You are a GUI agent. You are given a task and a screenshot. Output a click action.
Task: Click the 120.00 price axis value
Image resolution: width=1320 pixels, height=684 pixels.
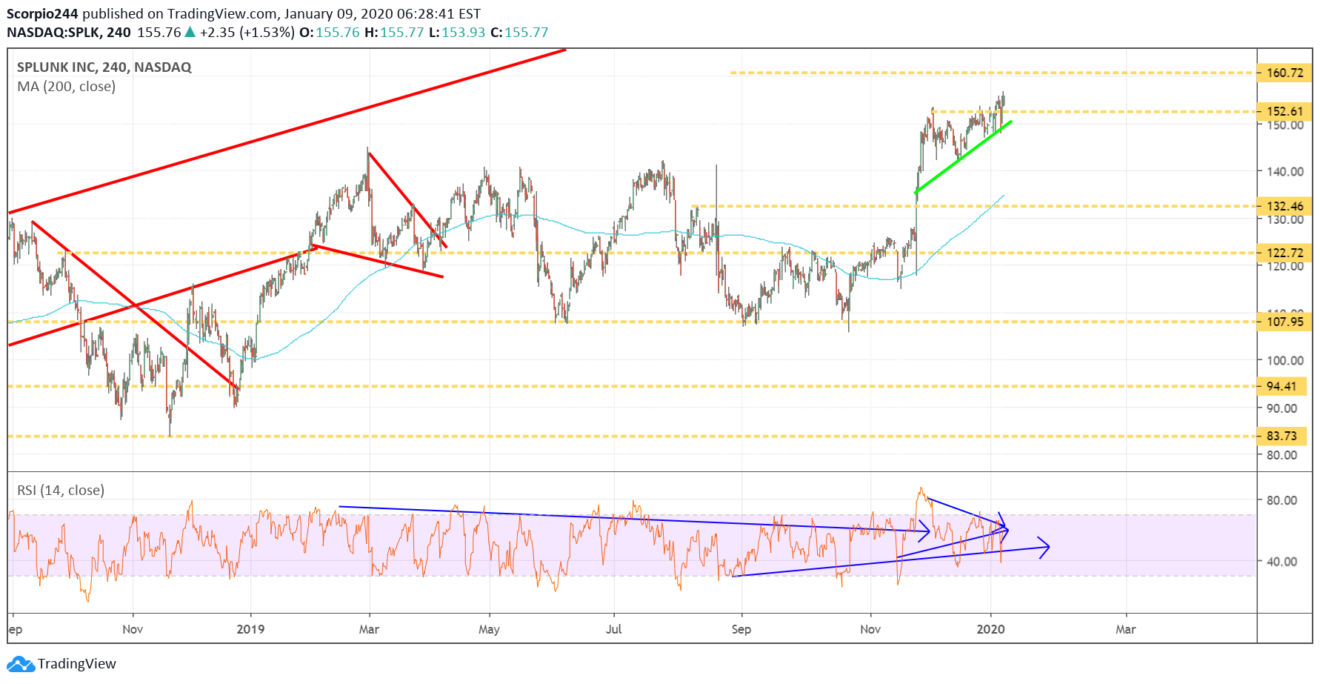click(1285, 267)
